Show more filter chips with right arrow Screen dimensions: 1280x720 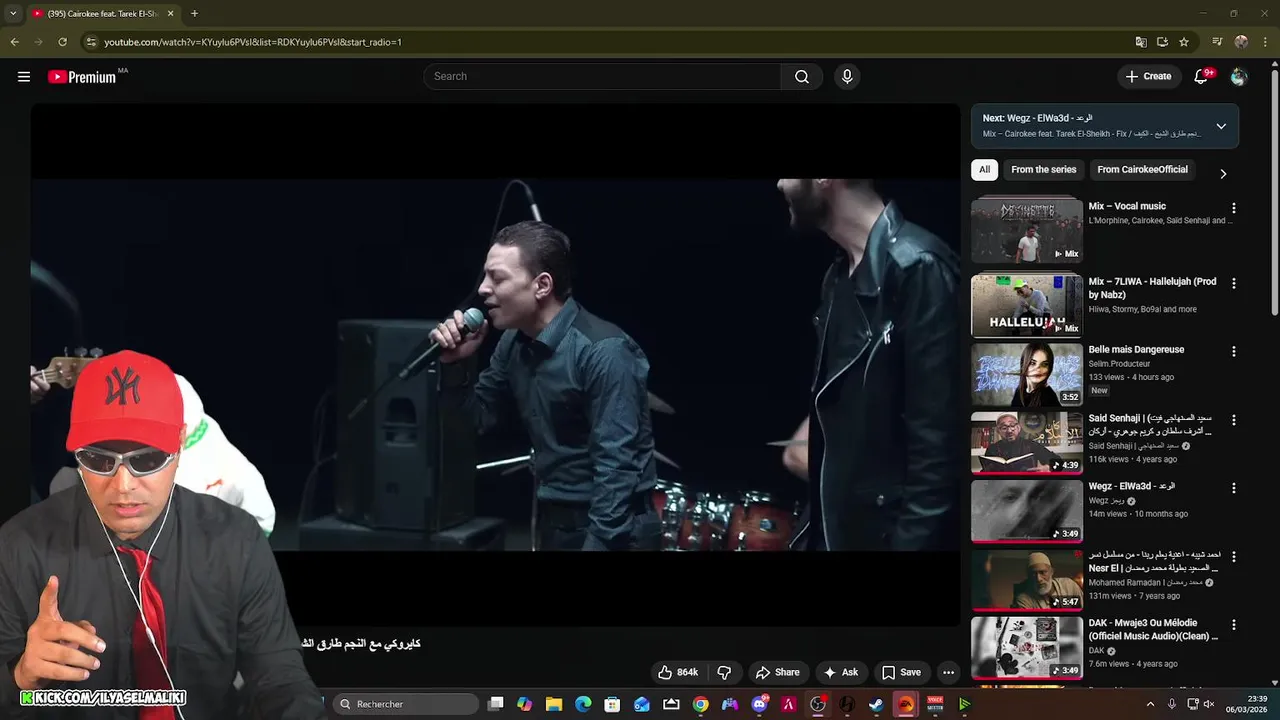[x=1223, y=173]
